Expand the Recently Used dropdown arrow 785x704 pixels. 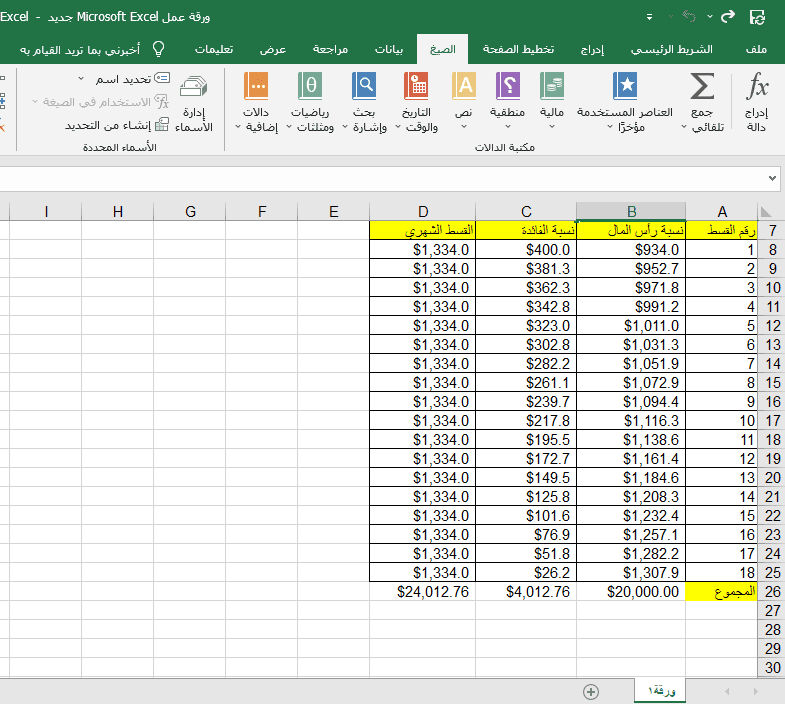coord(610,127)
